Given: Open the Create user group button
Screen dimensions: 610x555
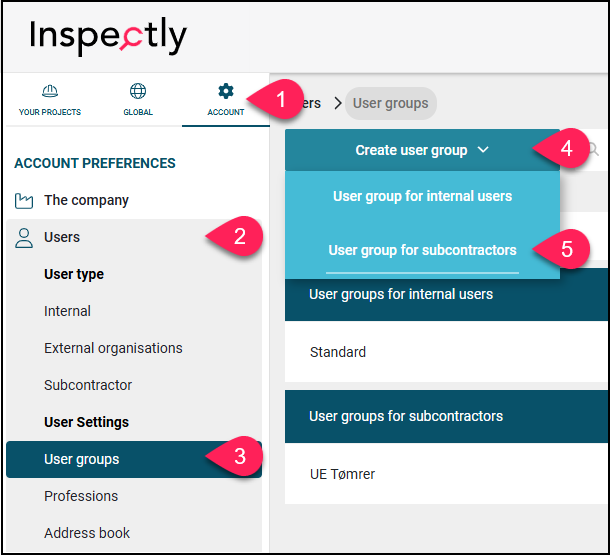Looking at the screenshot, I should tap(422, 150).
